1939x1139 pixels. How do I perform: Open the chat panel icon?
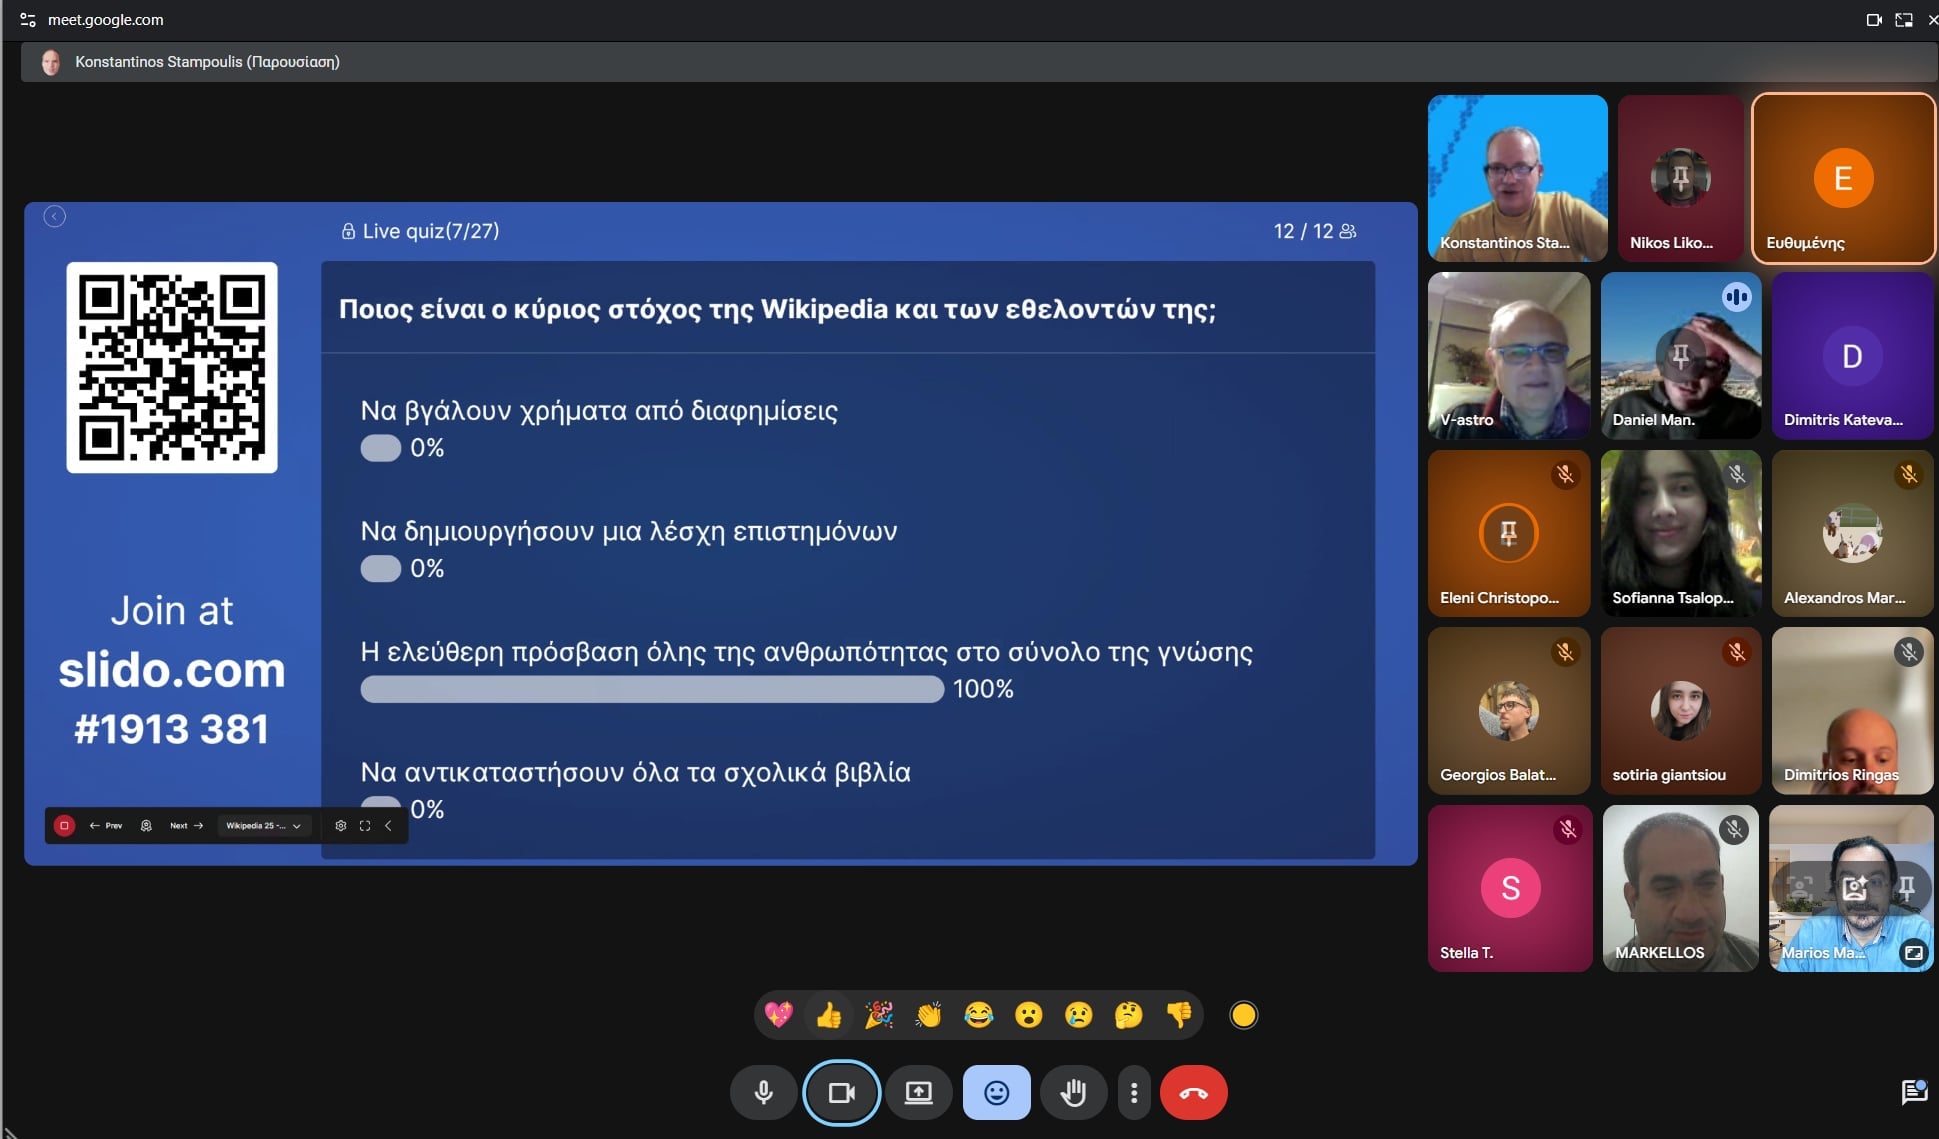1913,1092
